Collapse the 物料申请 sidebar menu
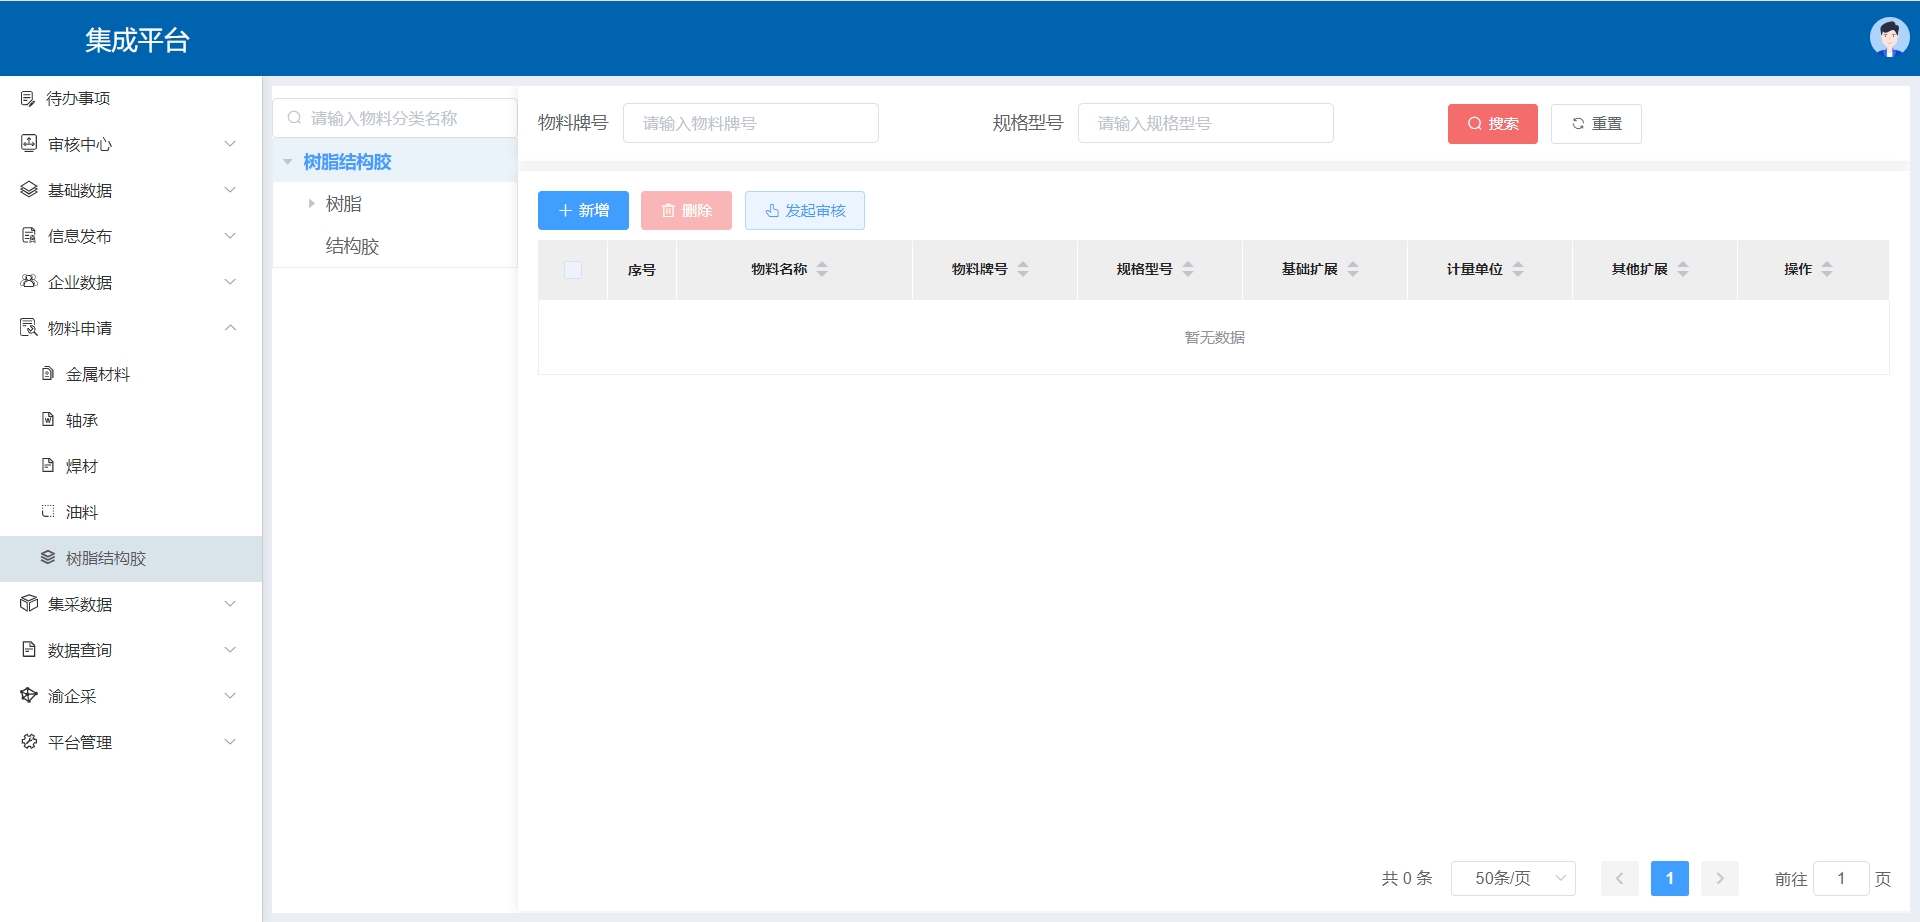 coord(230,328)
